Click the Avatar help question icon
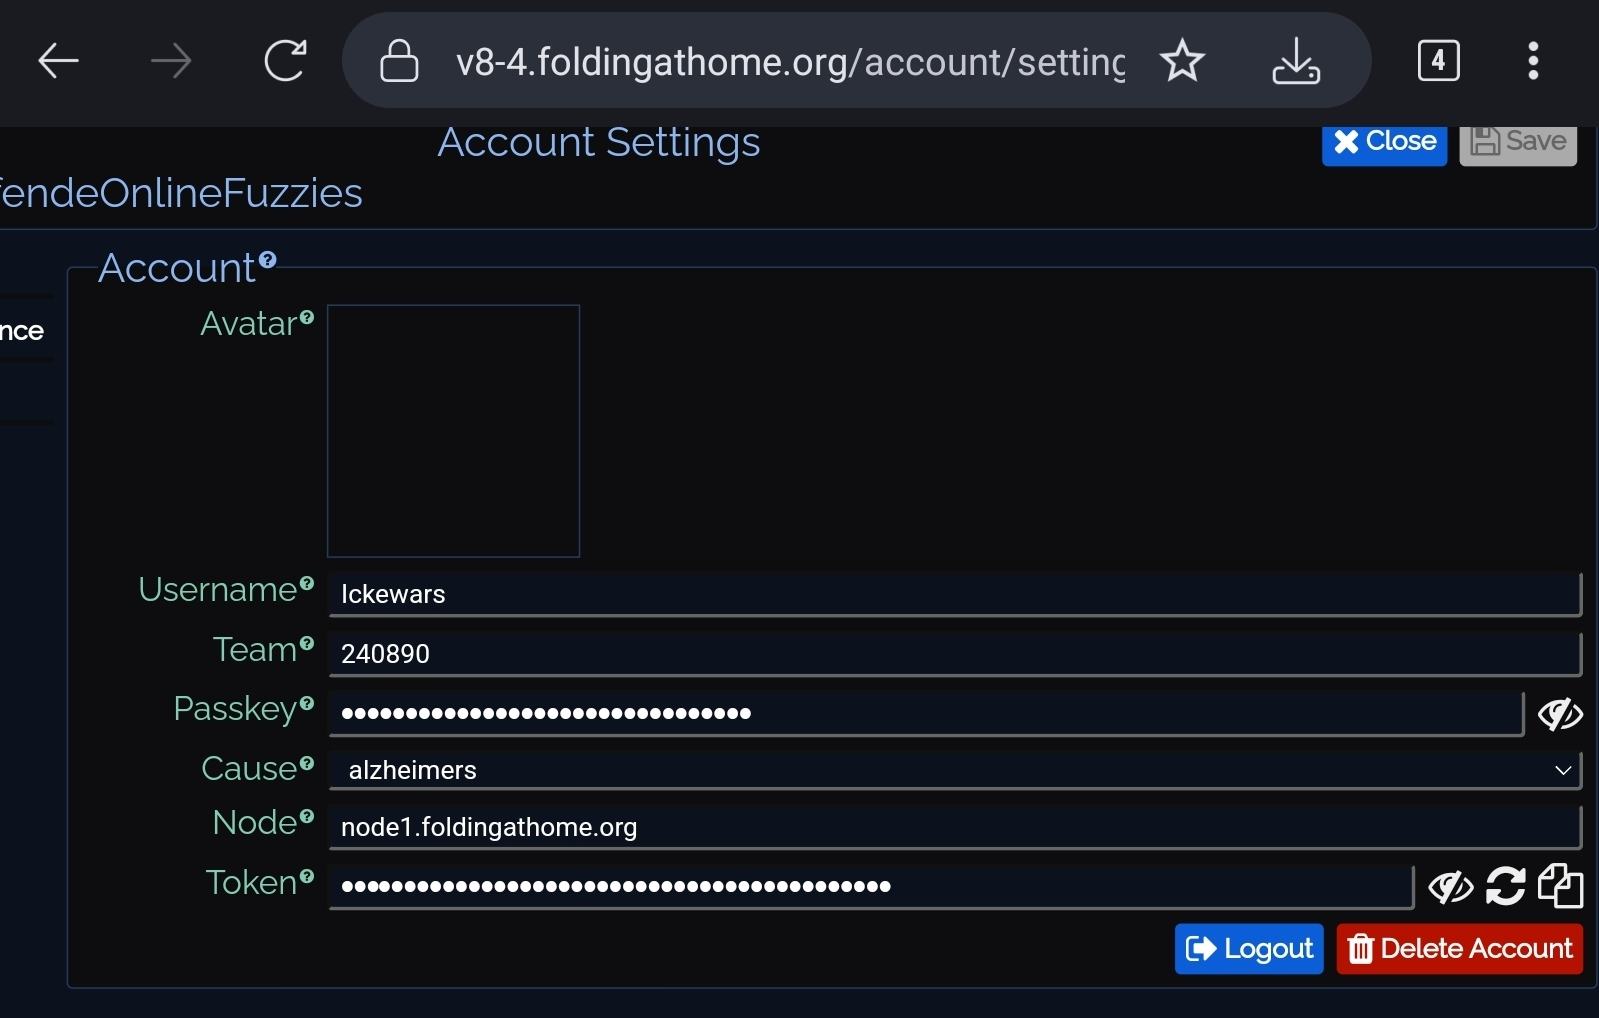The image size is (1599, 1018). [307, 318]
